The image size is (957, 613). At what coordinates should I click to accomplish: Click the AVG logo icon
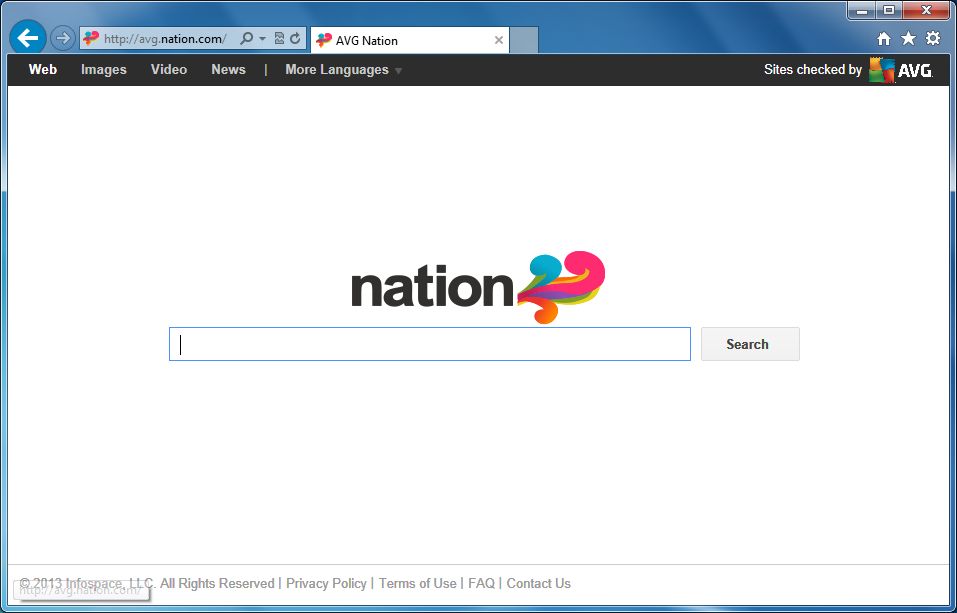pos(901,70)
